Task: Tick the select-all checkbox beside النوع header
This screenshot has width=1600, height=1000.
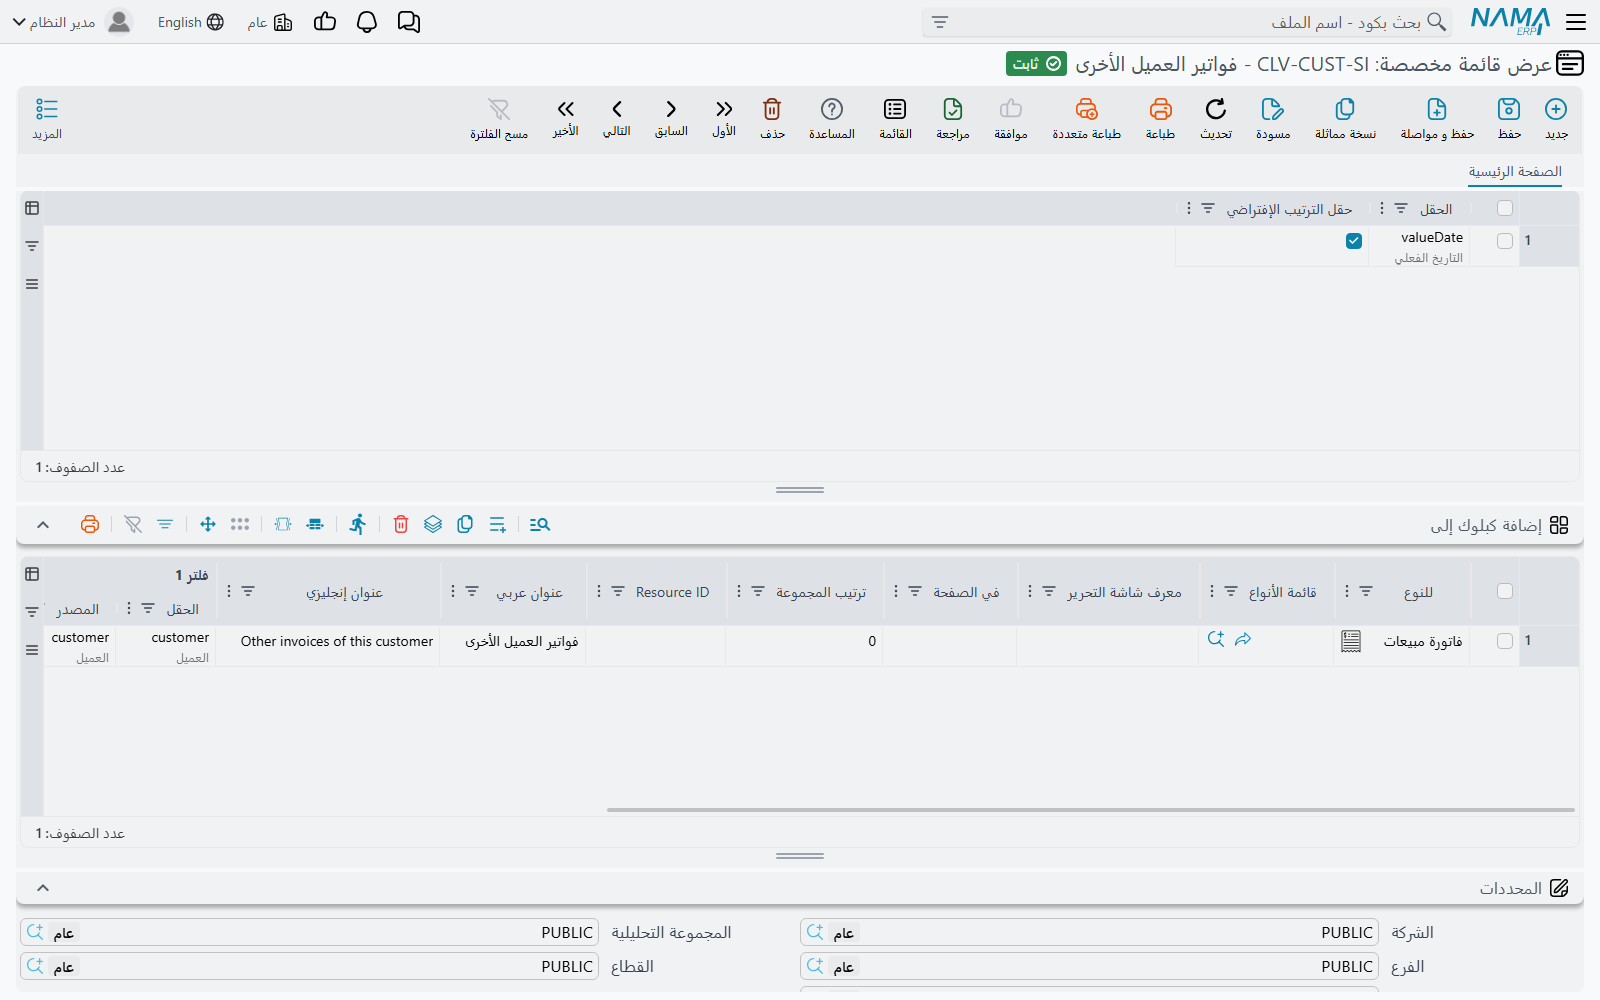Action: pyautogui.click(x=1505, y=591)
